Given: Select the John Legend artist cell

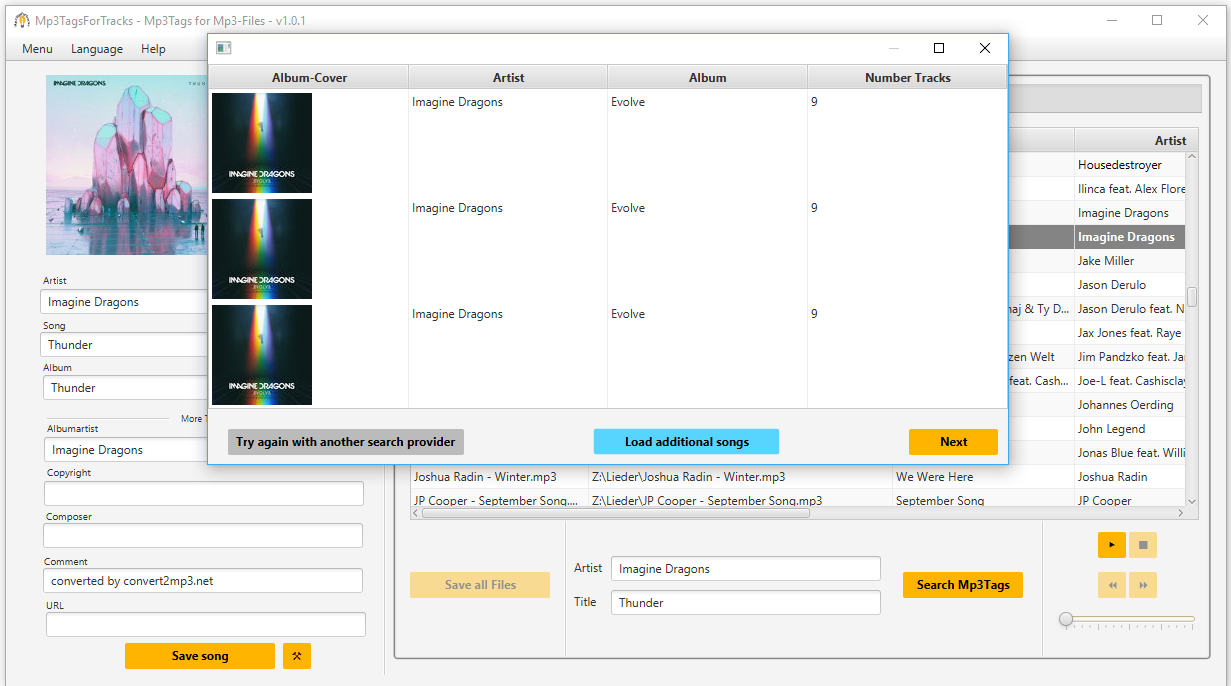Looking at the screenshot, I should point(1130,429).
